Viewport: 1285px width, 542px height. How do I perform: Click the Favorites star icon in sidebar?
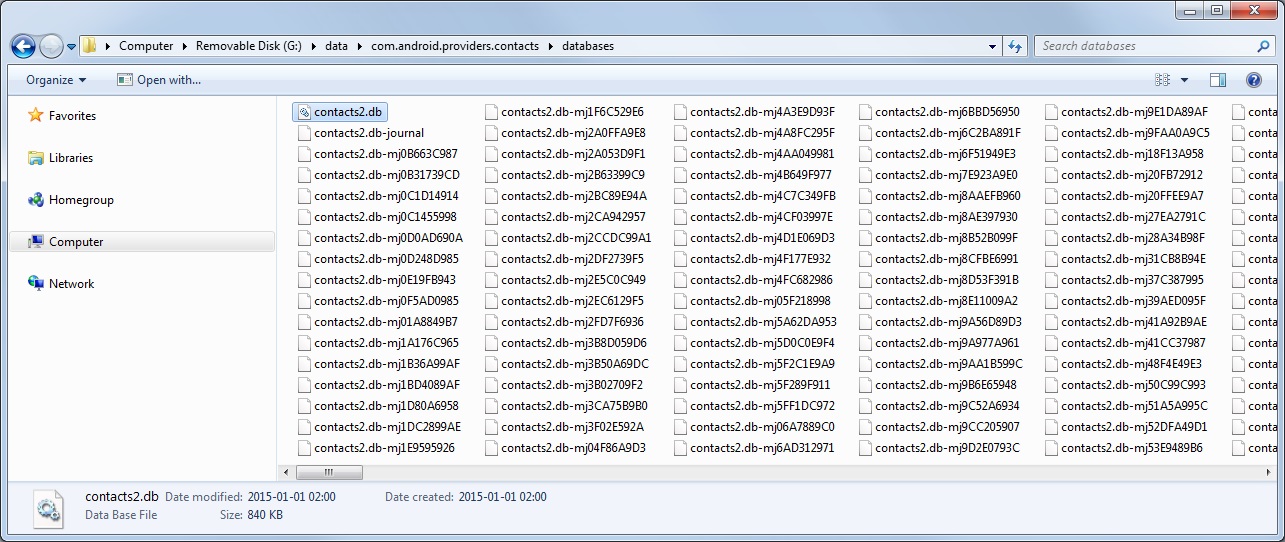tap(36, 116)
